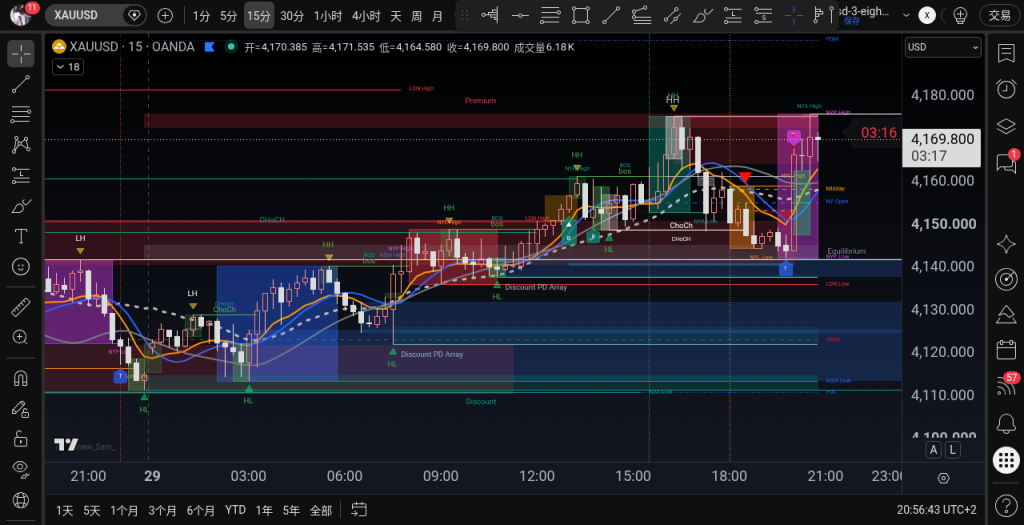Open chats with one notification
The image size is (1024, 525).
click(x=1006, y=162)
